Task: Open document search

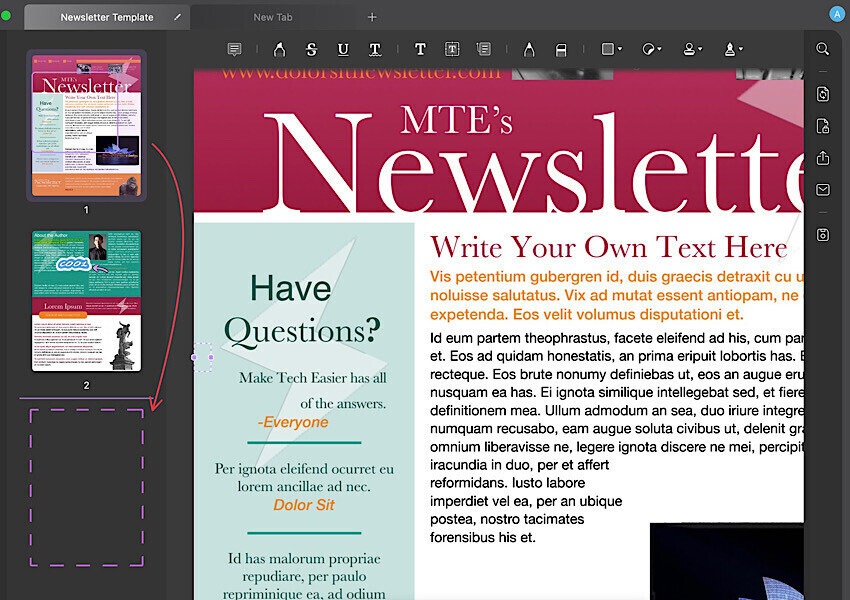Action: pyautogui.click(x=822, y=47)
